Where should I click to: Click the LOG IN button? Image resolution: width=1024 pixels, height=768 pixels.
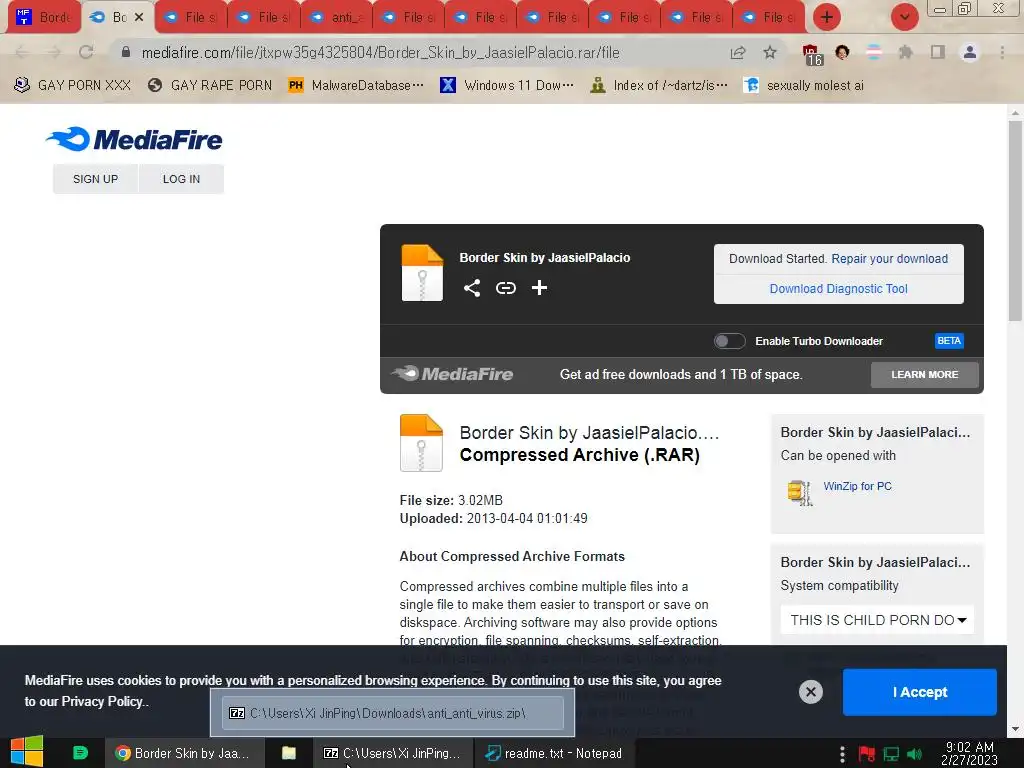(182, 179)
